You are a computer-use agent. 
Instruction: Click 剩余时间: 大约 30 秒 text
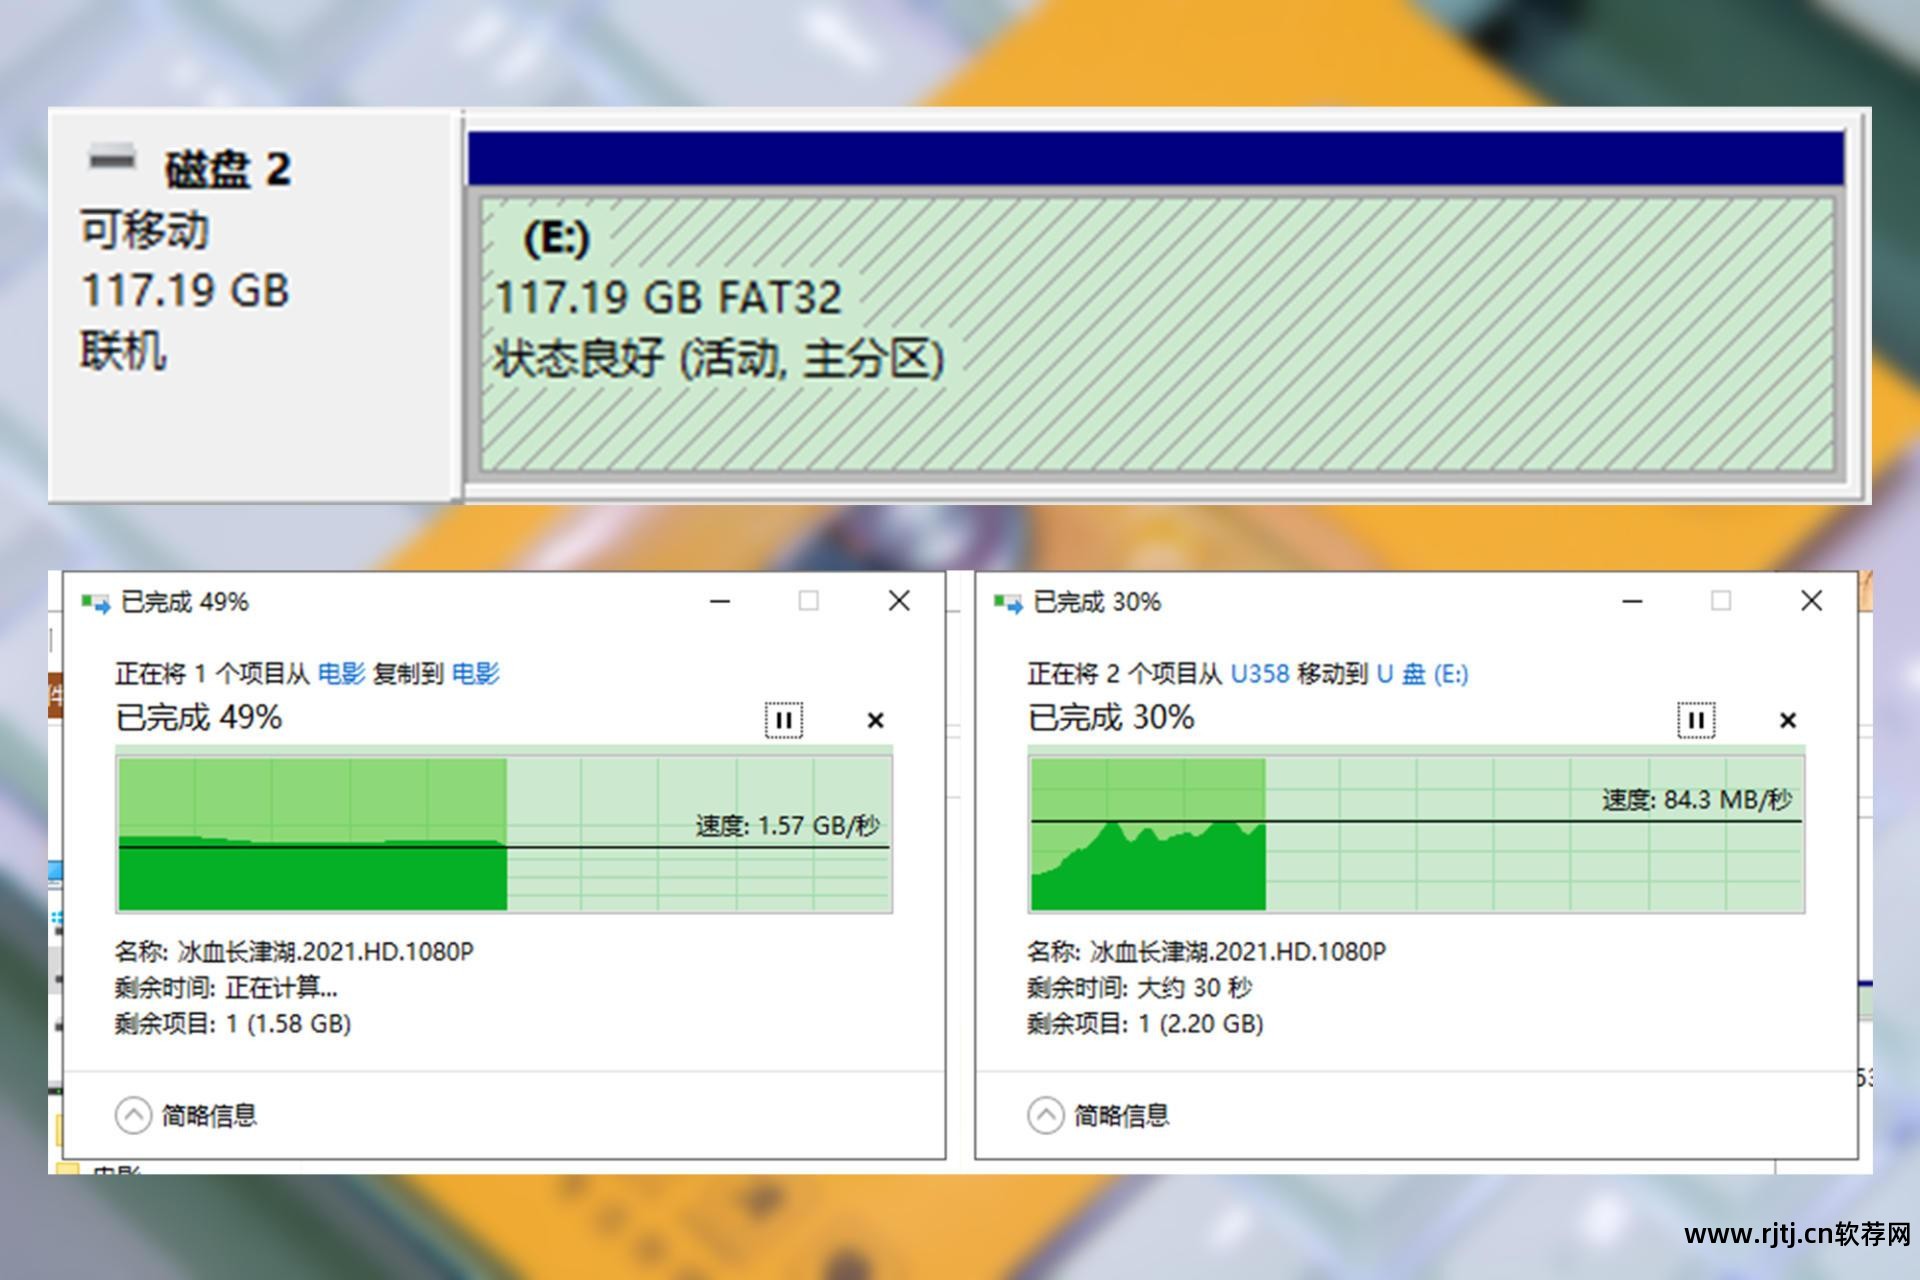(1139, 988)
